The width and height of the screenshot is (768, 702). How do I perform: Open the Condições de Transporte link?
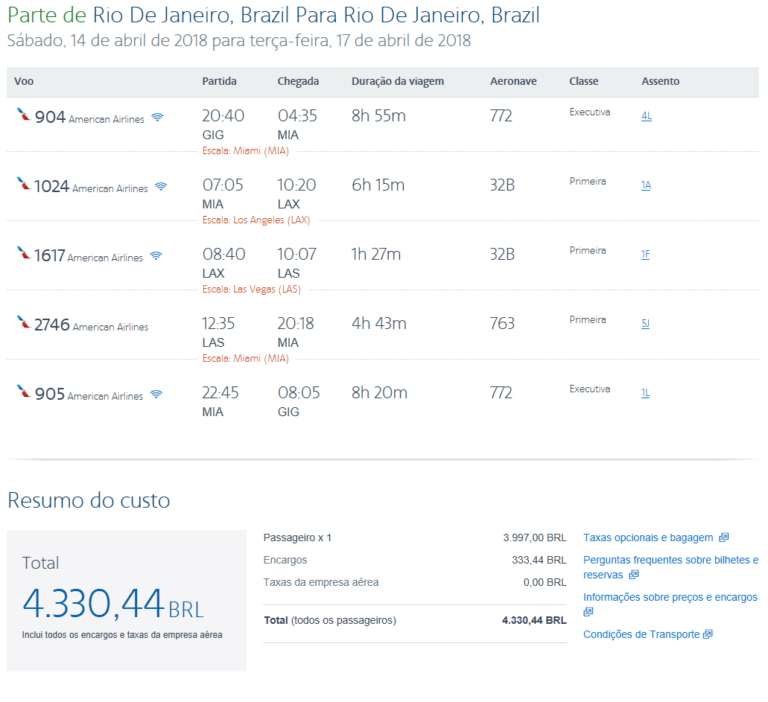(641, 634)
